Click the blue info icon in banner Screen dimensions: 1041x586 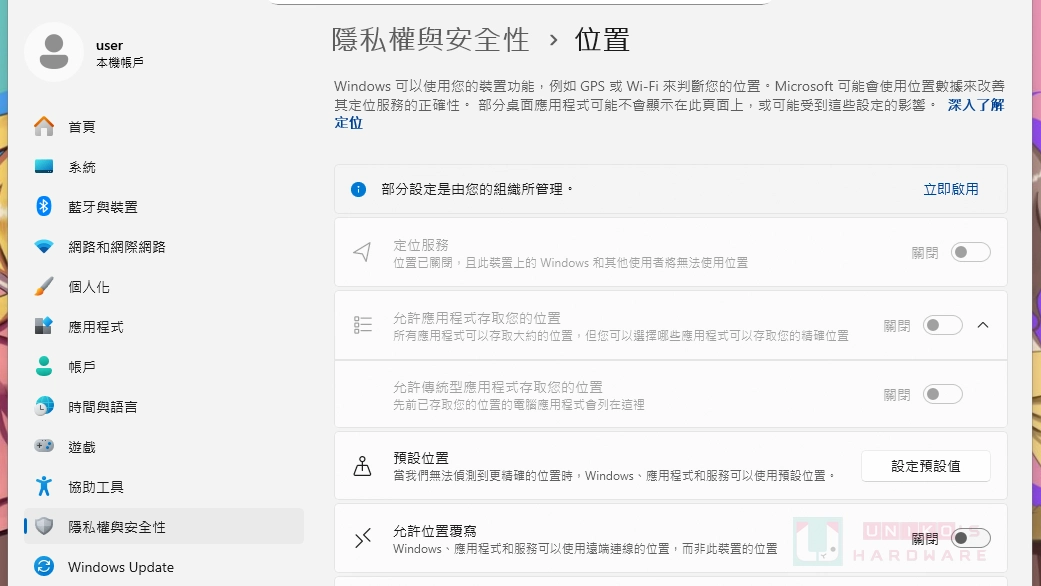[359, 189]
